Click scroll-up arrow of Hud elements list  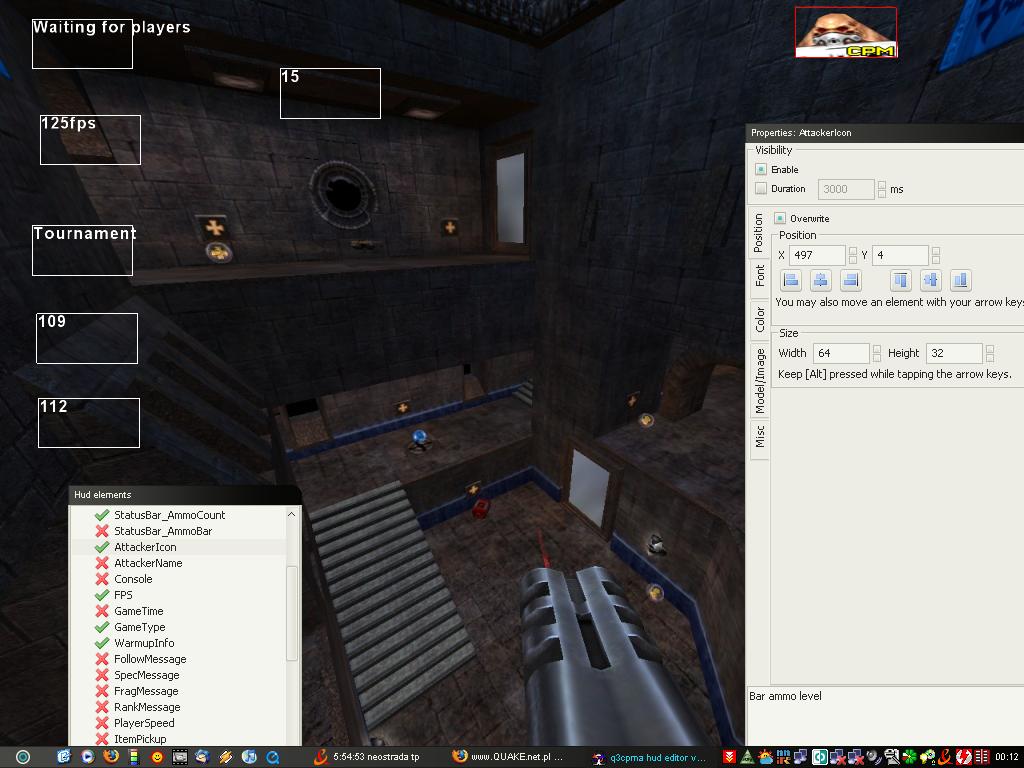(x=291, y=515)
